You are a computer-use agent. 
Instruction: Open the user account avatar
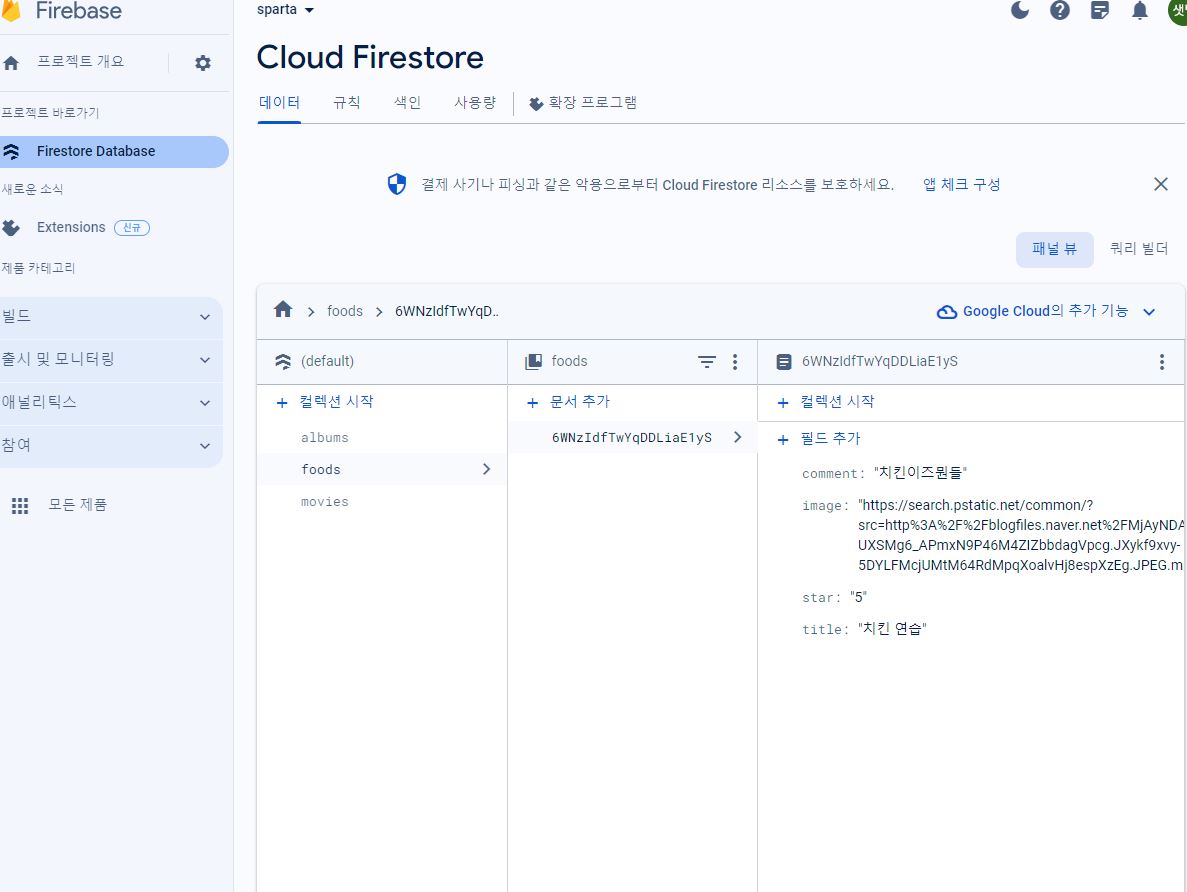tap(1177, 11)
